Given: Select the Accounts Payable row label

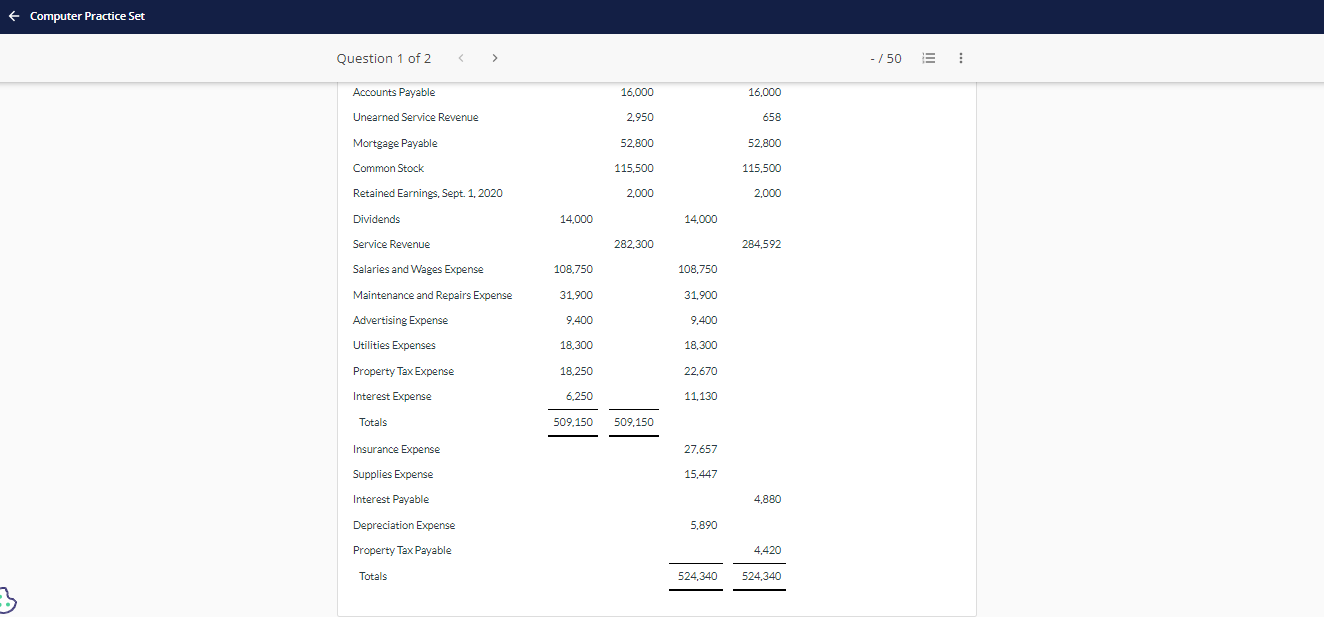Looking at the screenshot, I should point(393,92).
